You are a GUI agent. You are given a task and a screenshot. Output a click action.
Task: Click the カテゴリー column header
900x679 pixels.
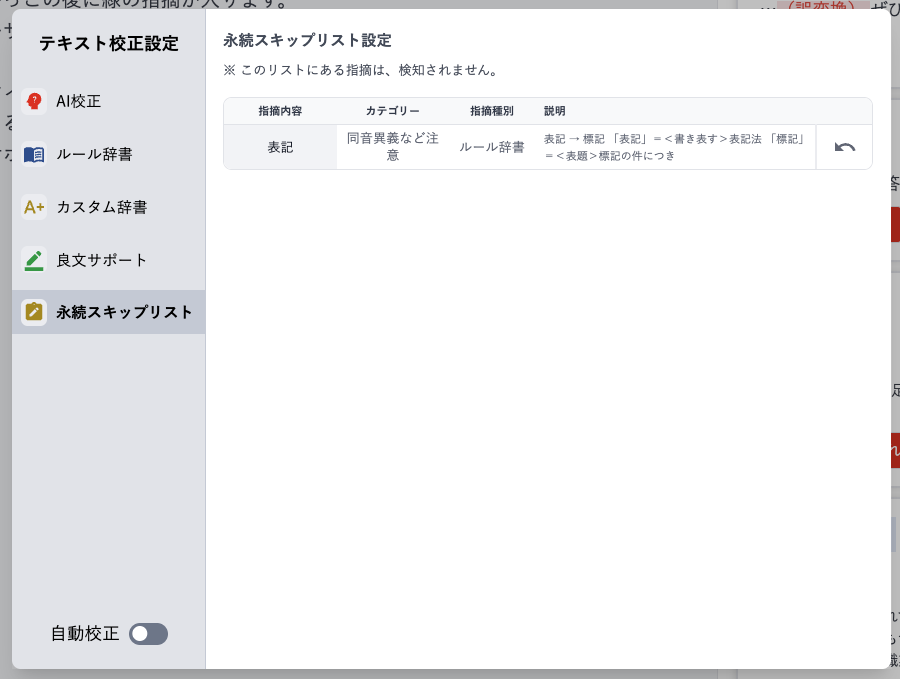(x=392, y=111)
